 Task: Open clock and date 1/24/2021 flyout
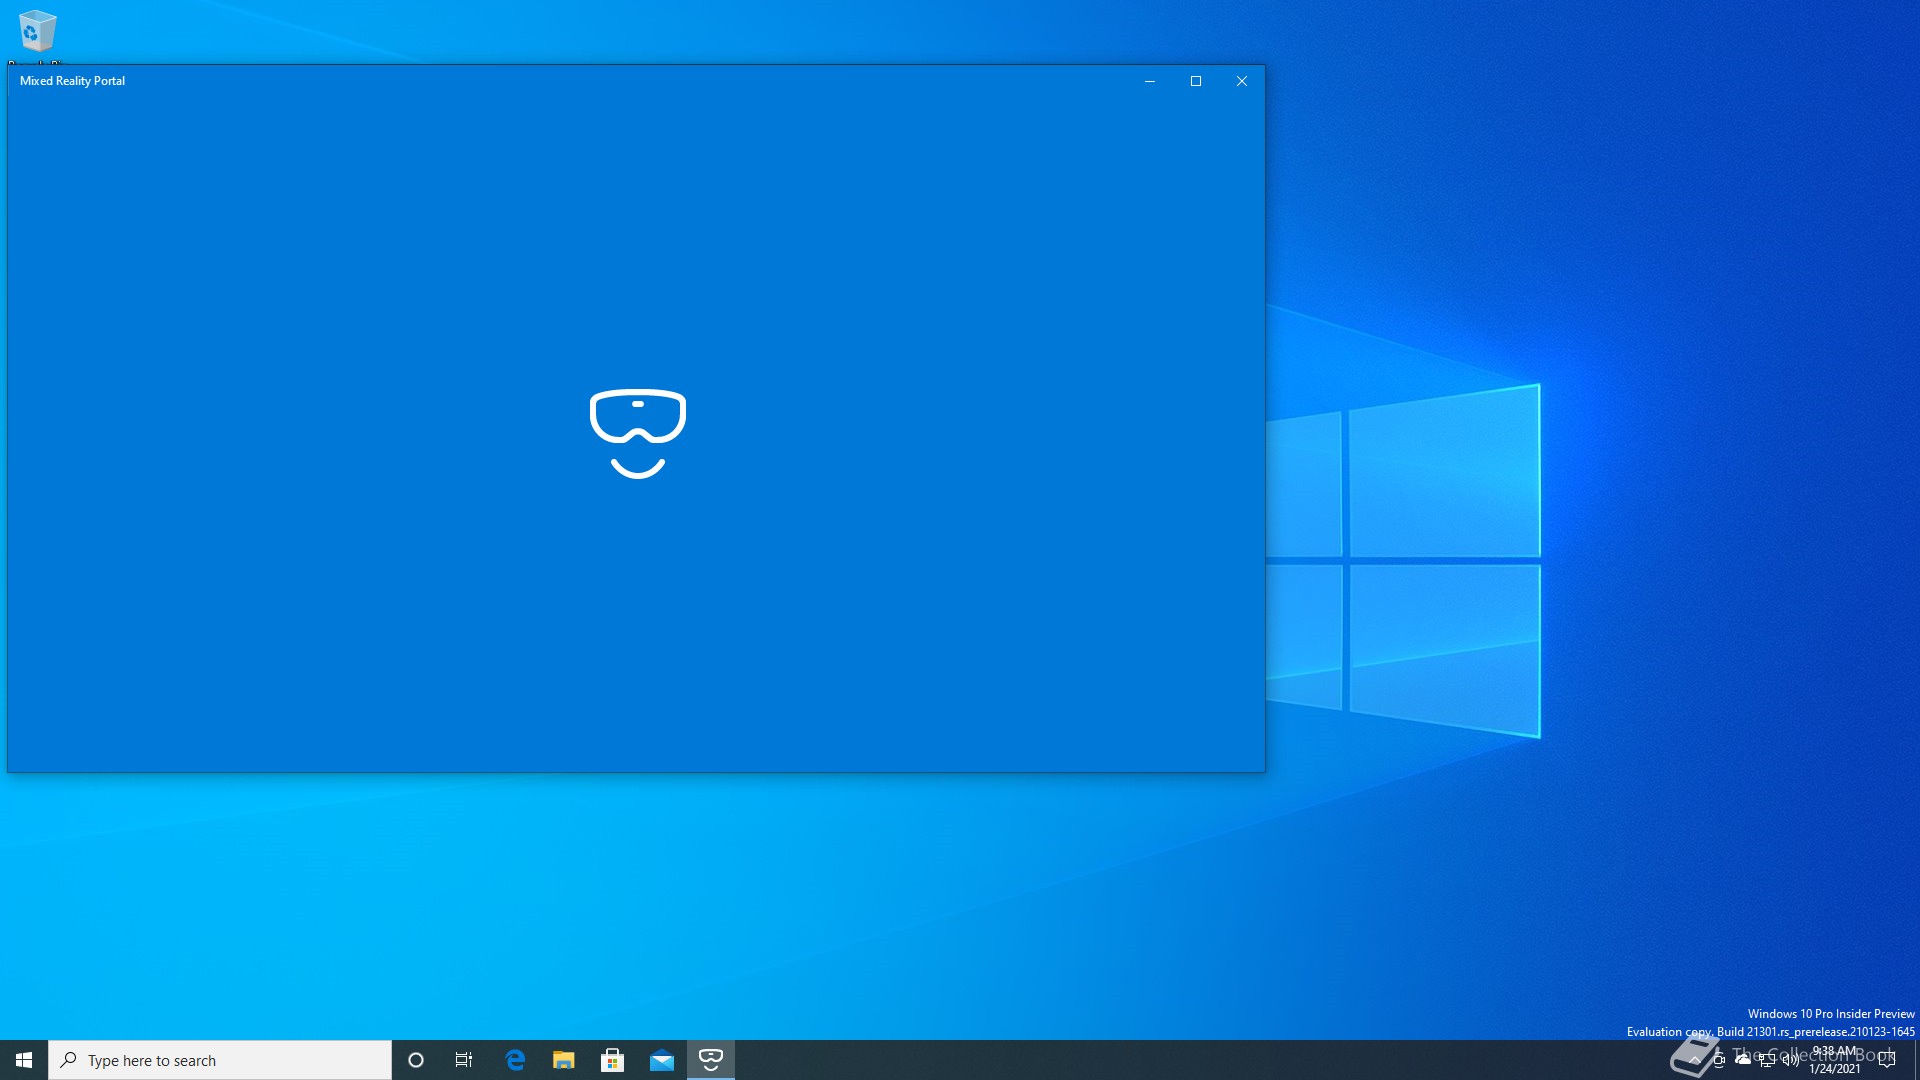(x=1835, y=1060)
